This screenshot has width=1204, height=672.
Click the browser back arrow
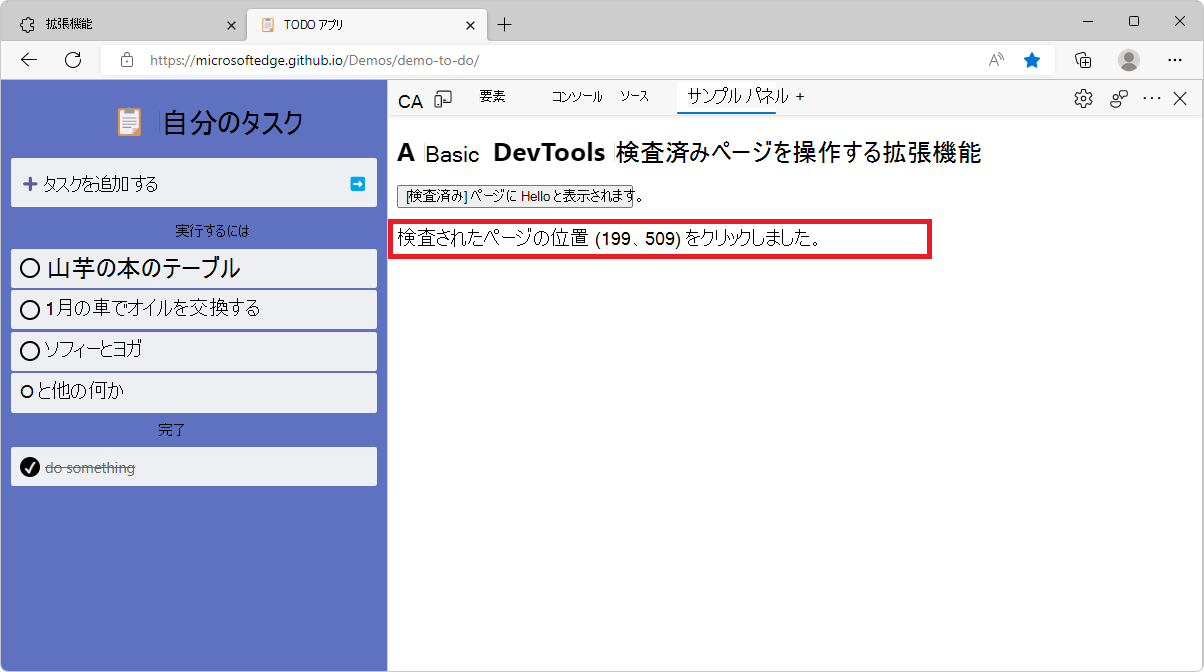pos(28,60)
